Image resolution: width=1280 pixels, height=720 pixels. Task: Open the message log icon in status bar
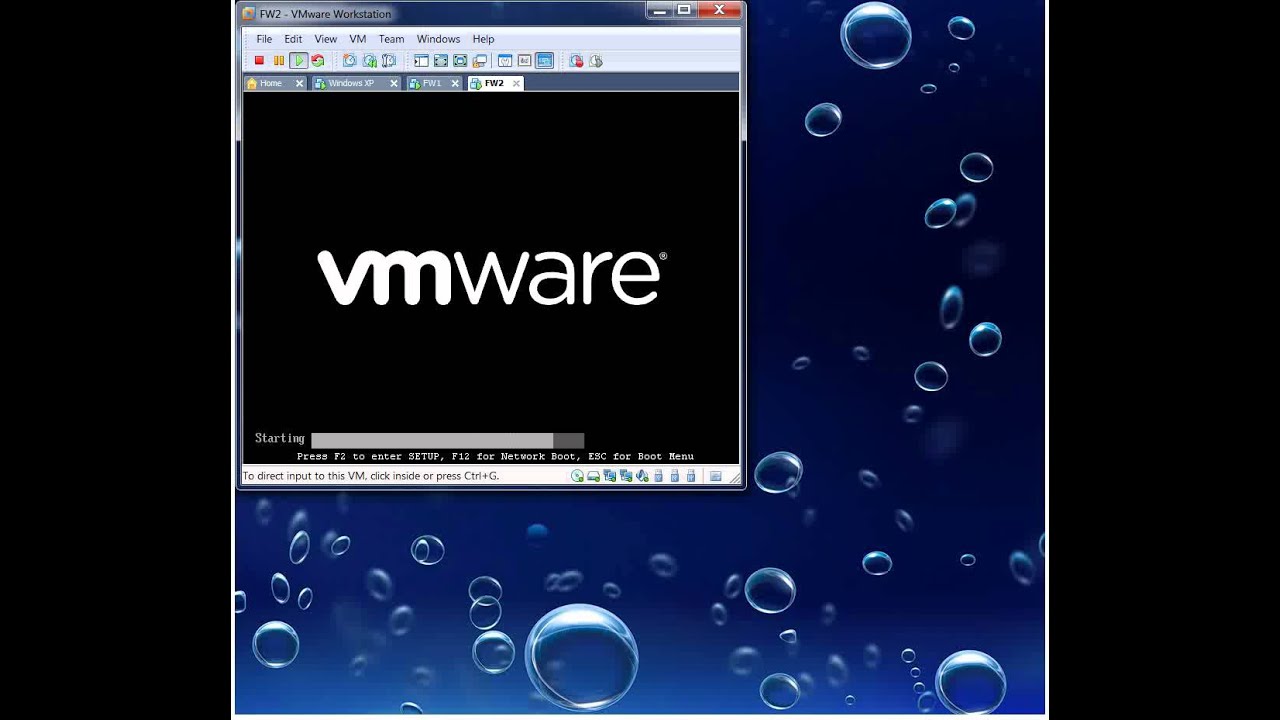pyautogui.click(x=715, y=476)
